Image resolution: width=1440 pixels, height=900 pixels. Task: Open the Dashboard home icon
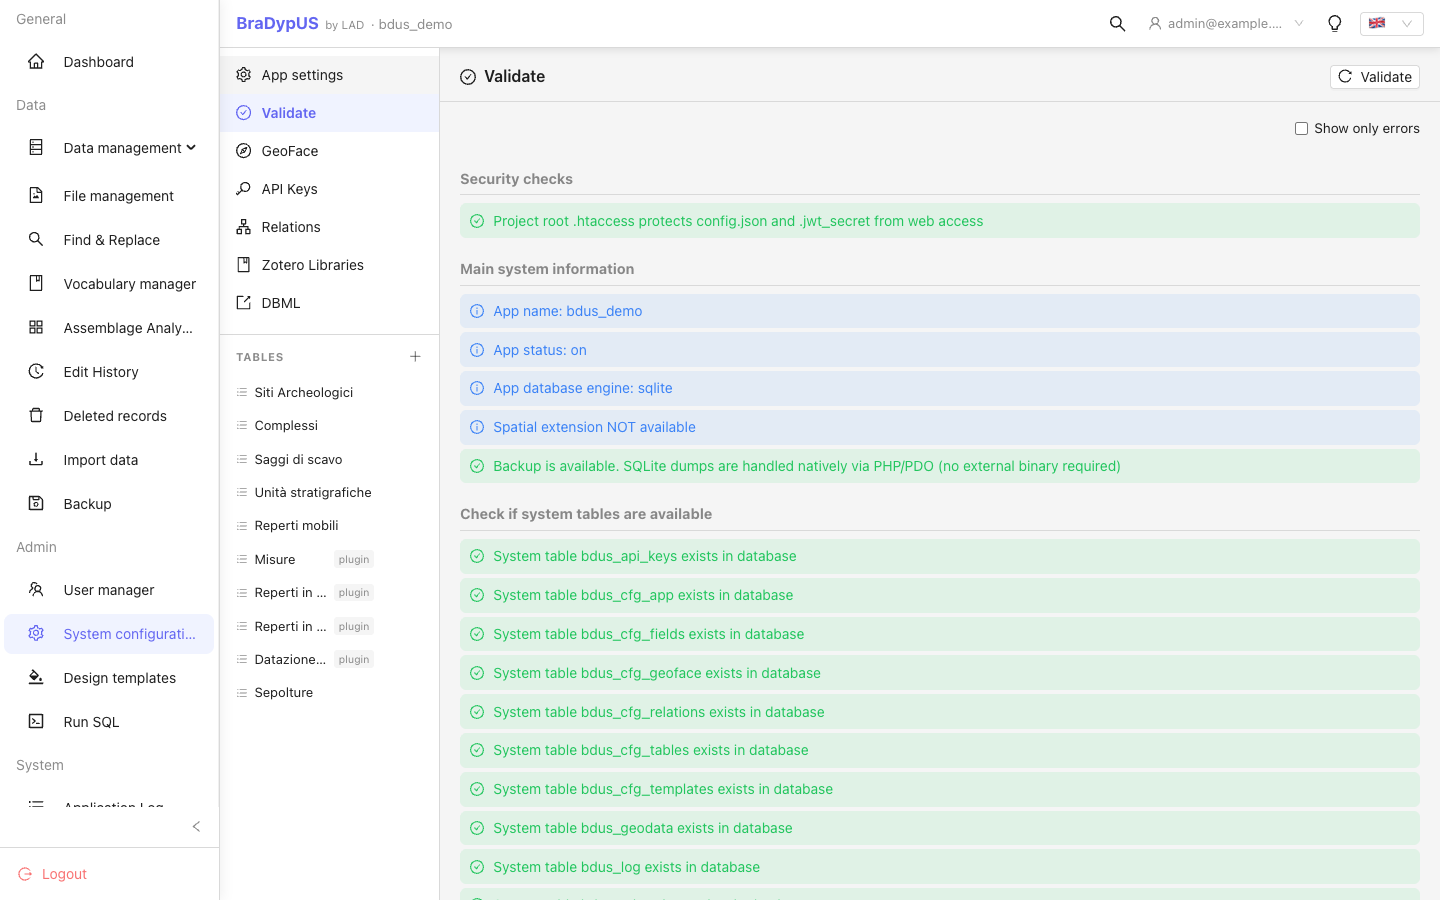[36, 62]
